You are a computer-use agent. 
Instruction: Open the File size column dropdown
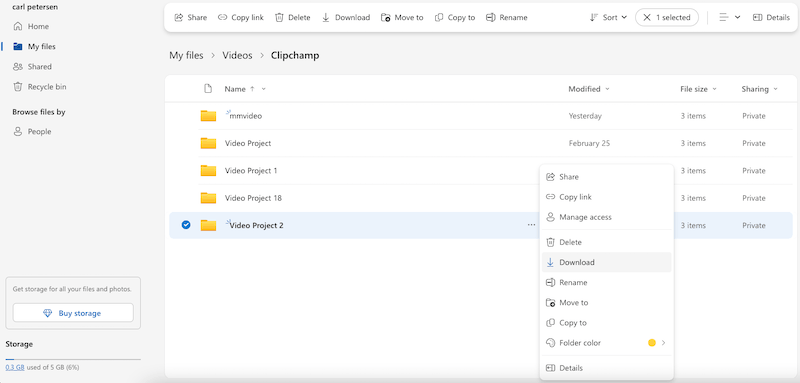pyautogui.click(x=698, y=89)
